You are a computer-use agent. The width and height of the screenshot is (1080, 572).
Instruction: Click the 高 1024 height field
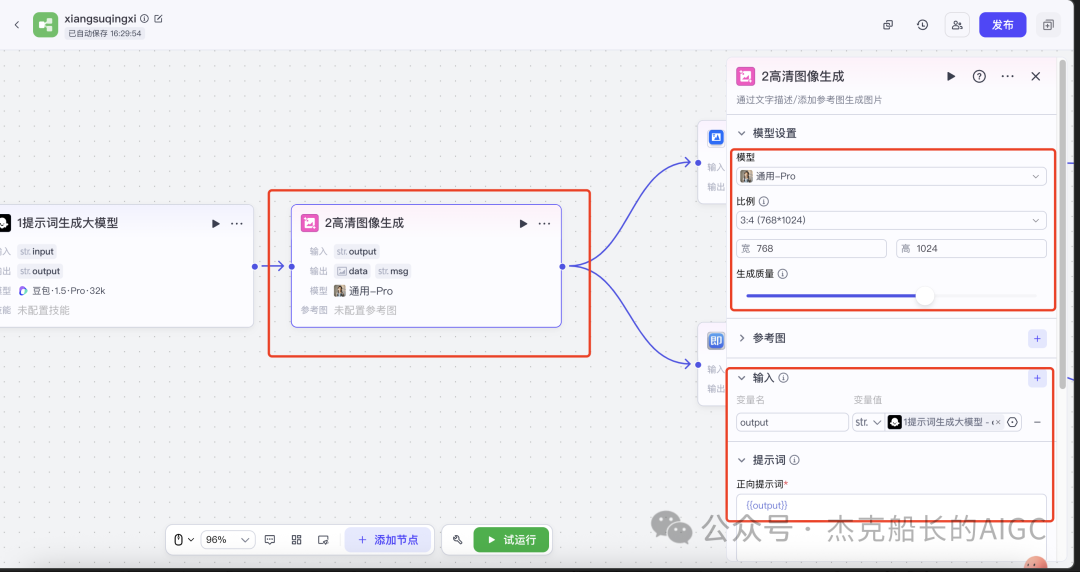coord(971,249)
